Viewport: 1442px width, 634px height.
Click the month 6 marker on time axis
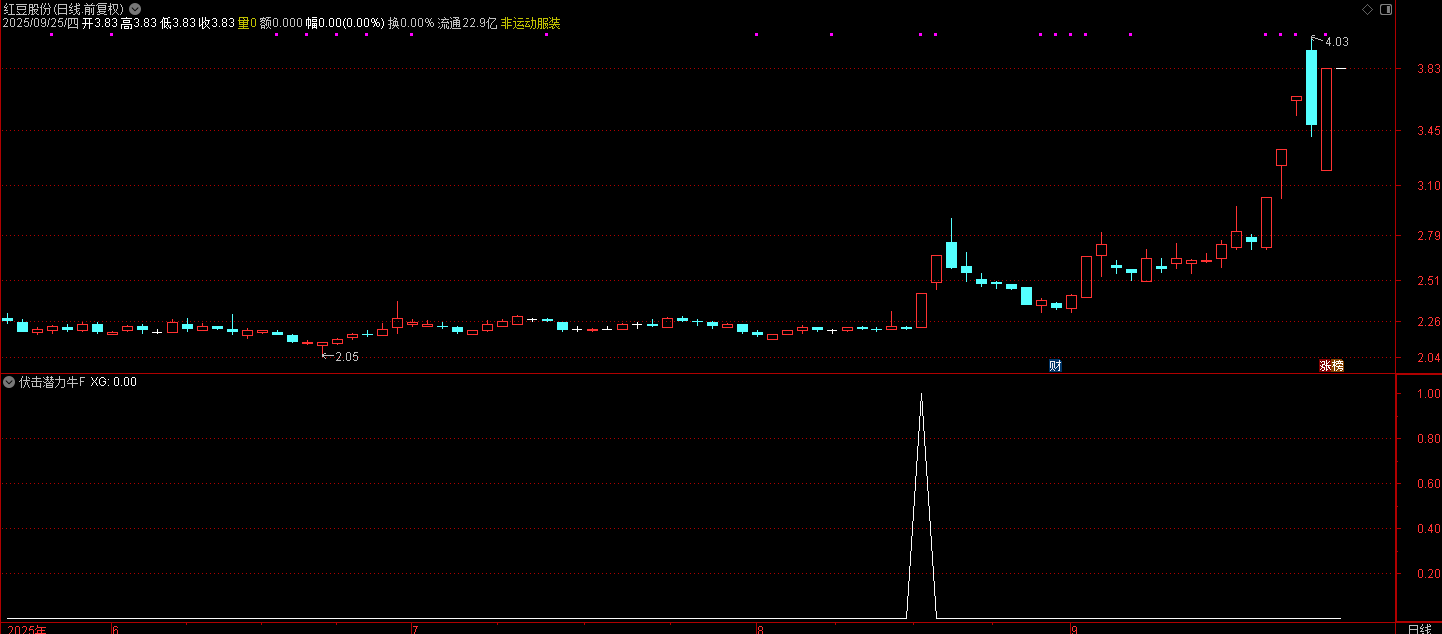point(116,630)
